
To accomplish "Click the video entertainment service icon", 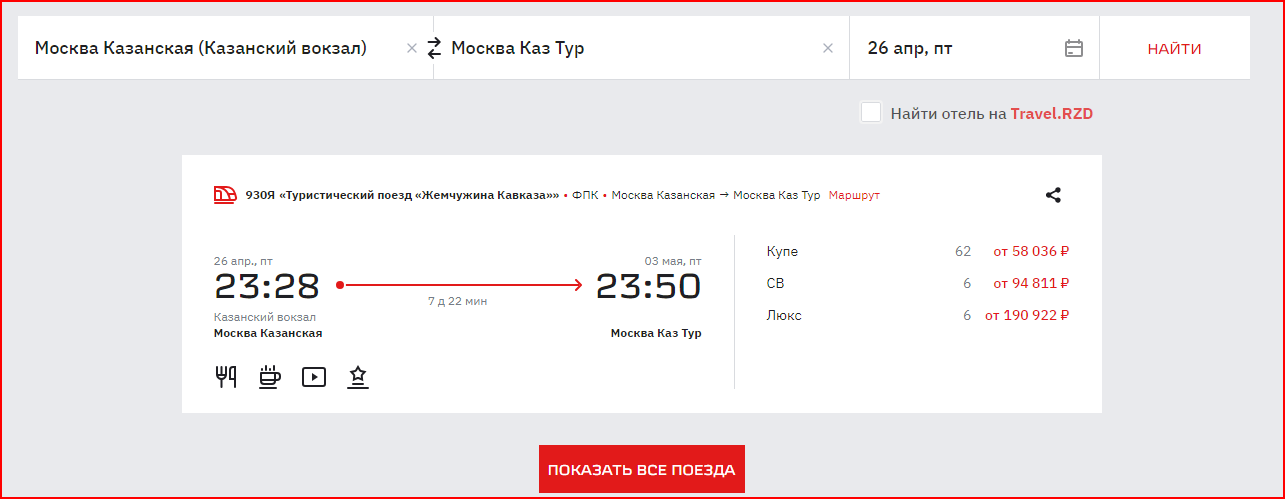I will (x=314, y=377).
